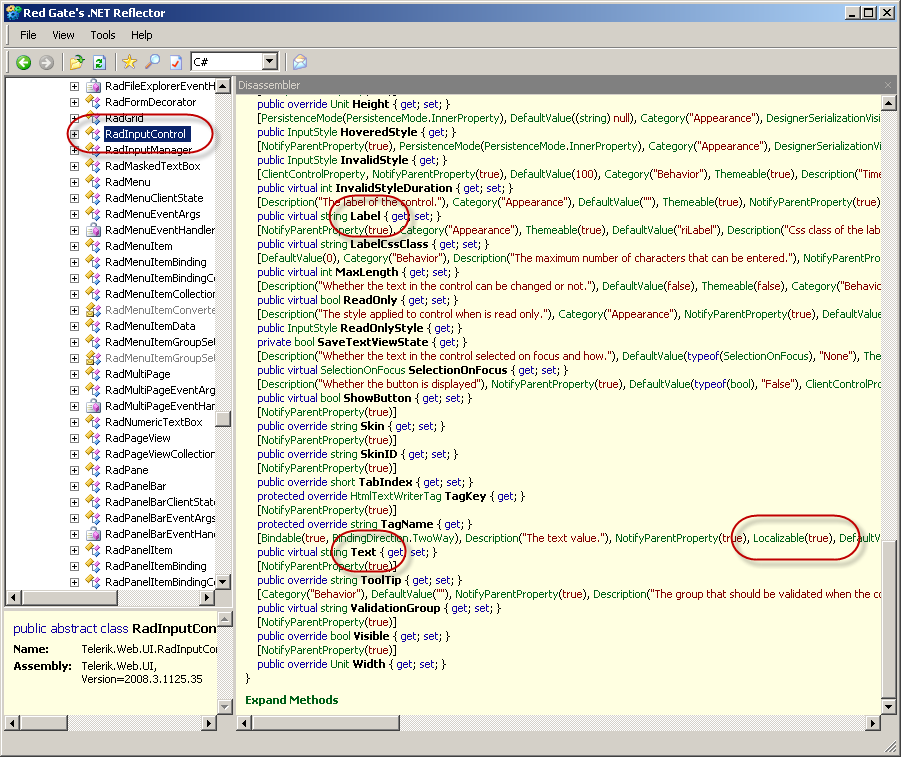Screen dimensions: 901x757
Task: Click the Refresh toolbar icon
Action: (x=99, y=62)
